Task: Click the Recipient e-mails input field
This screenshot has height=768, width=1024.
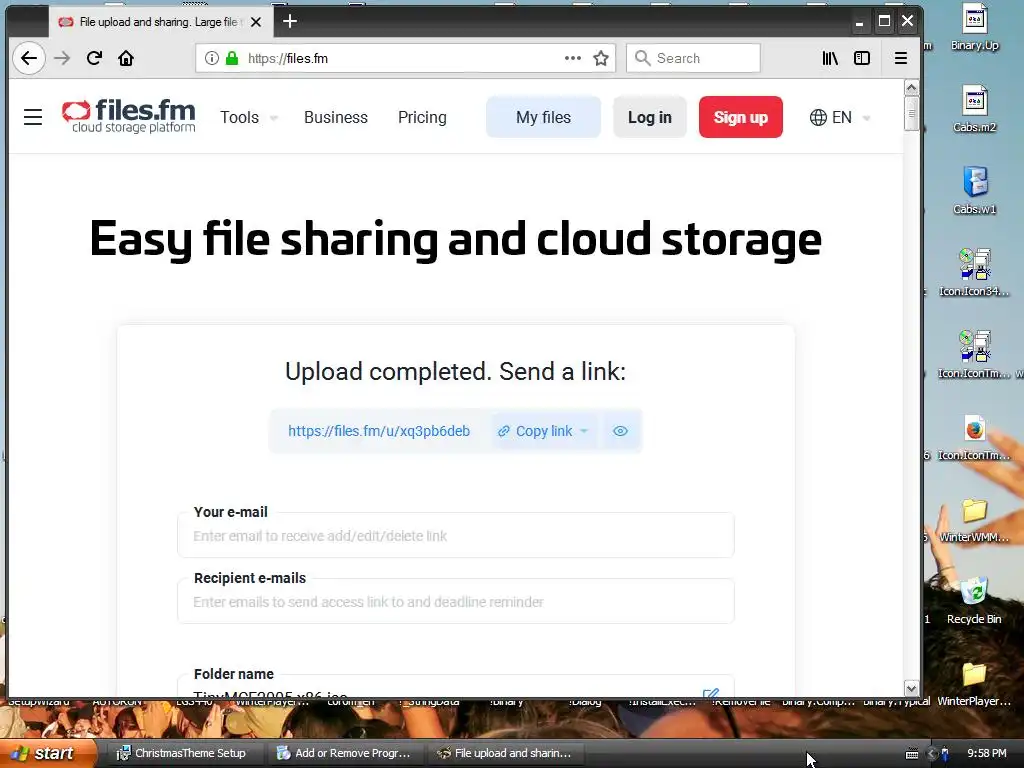Action: pos(456,601)
